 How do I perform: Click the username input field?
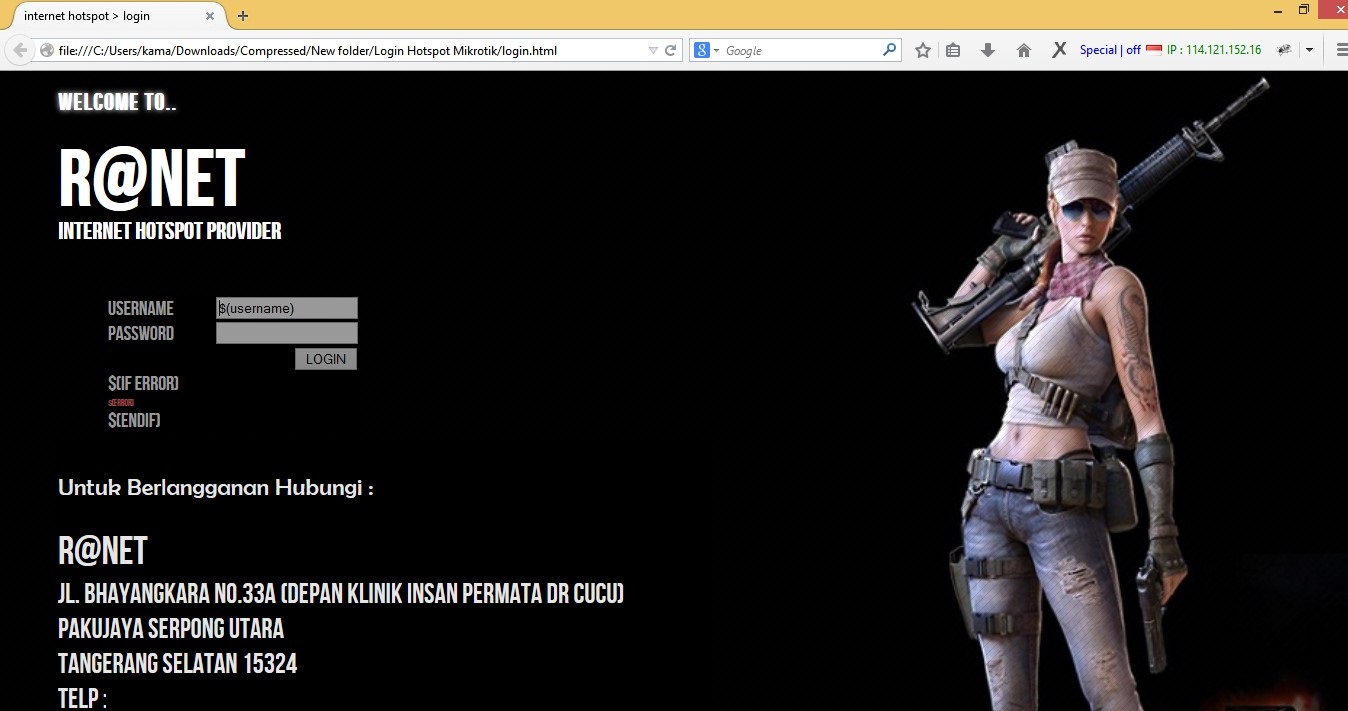[x=287, y=308]
